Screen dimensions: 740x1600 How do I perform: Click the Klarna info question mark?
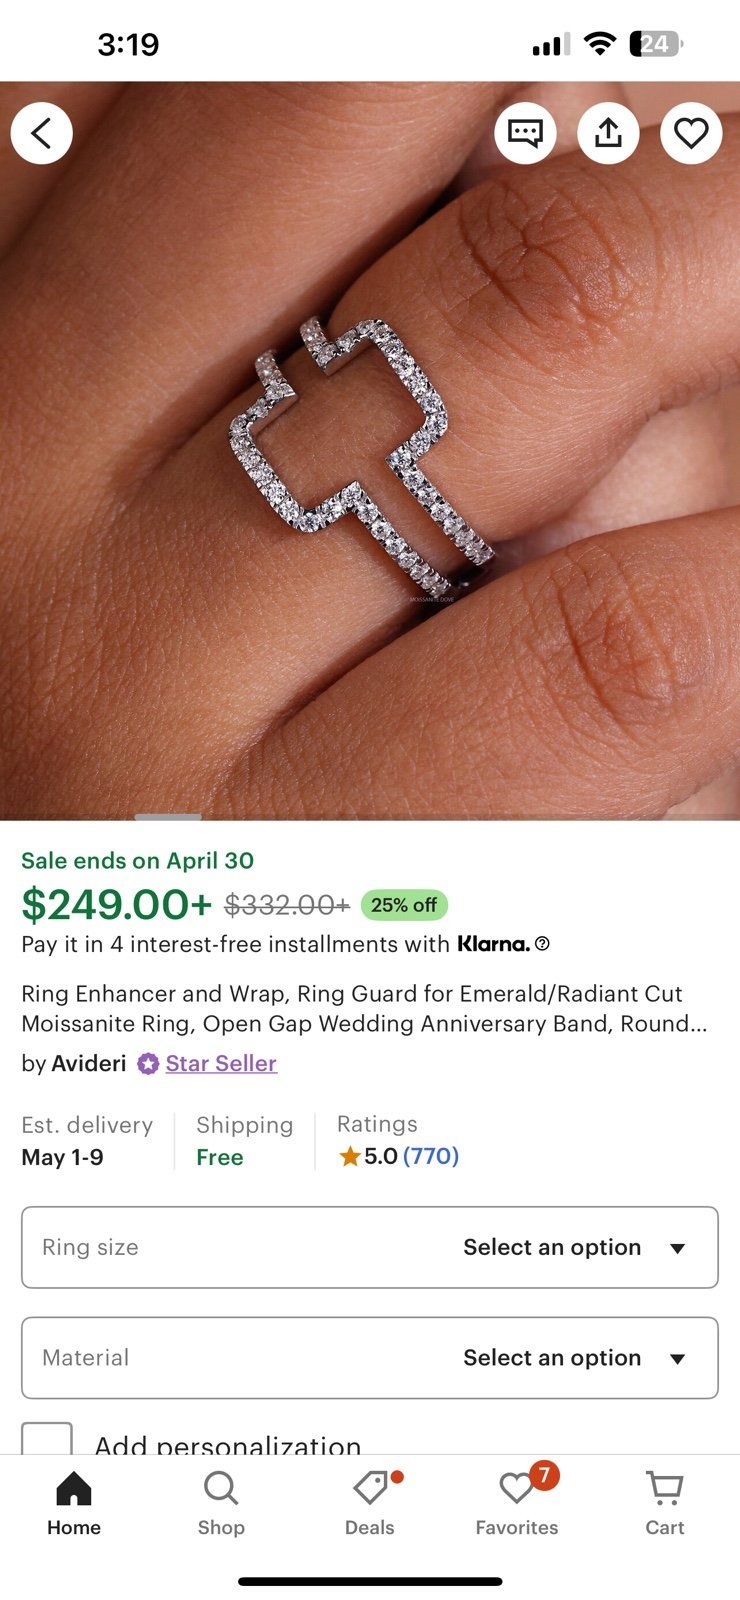(542, 944)
